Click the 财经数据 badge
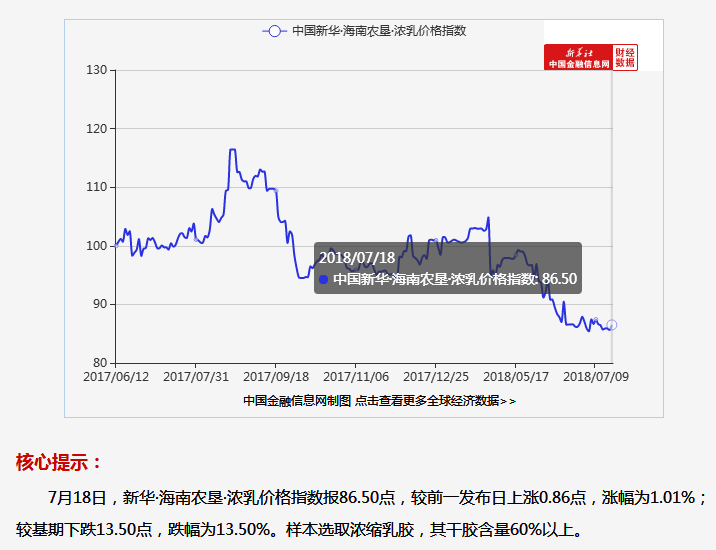716x550 pixels. pos(625,58)
